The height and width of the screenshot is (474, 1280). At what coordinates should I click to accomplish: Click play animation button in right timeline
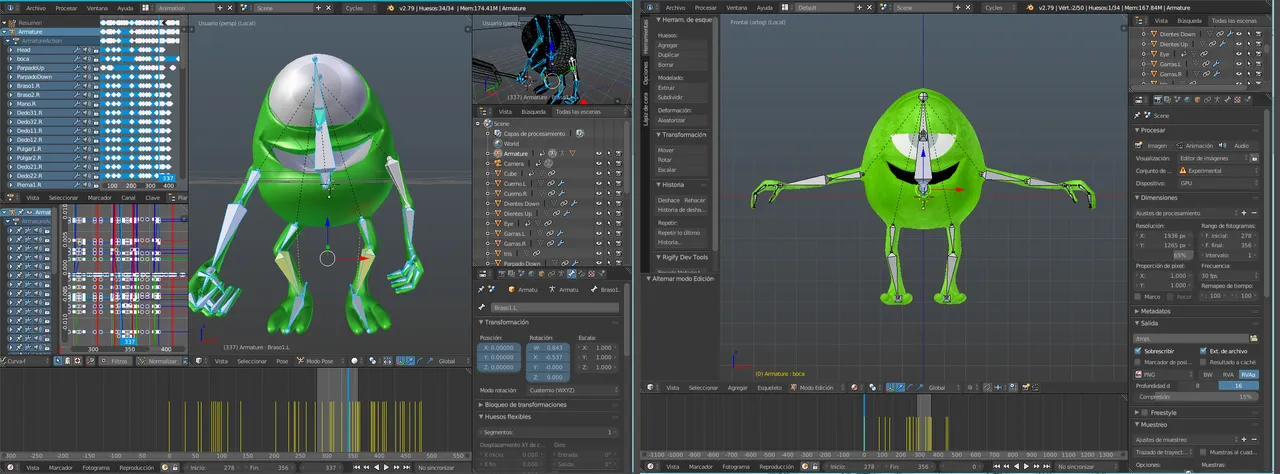1024,467
